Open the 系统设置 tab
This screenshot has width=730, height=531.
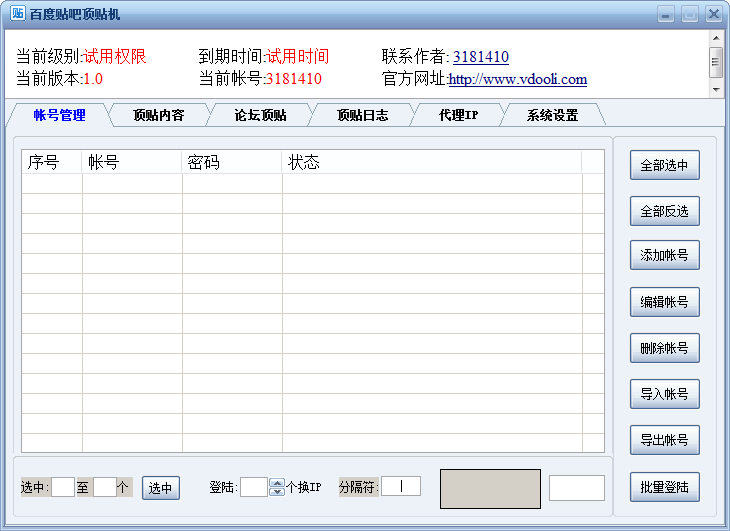[x=552, y=115]
